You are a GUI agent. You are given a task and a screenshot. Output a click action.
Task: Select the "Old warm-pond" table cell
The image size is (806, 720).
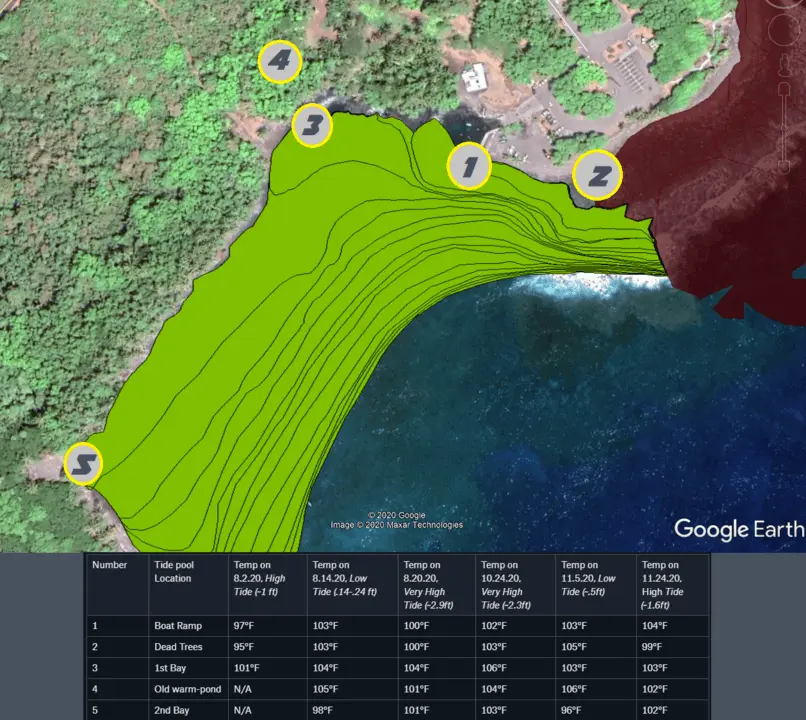[x=188, y=689]
